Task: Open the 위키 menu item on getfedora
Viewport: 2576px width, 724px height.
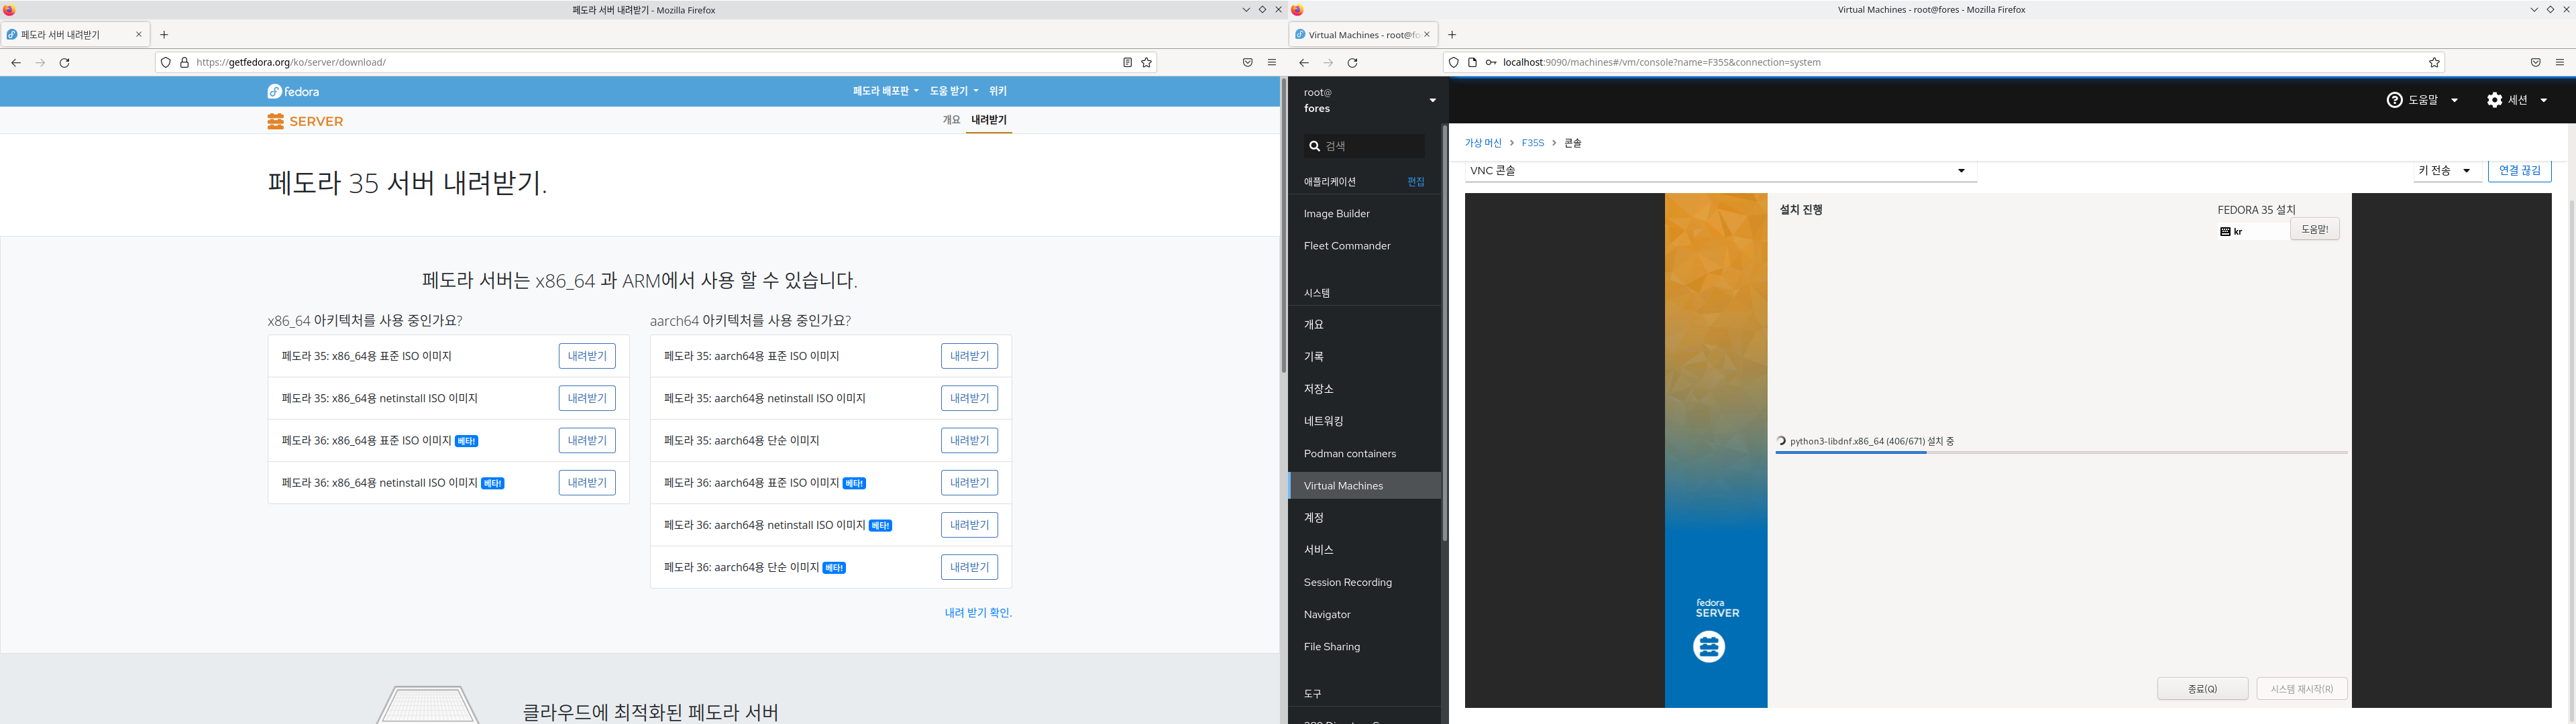Action: (998, 91)
